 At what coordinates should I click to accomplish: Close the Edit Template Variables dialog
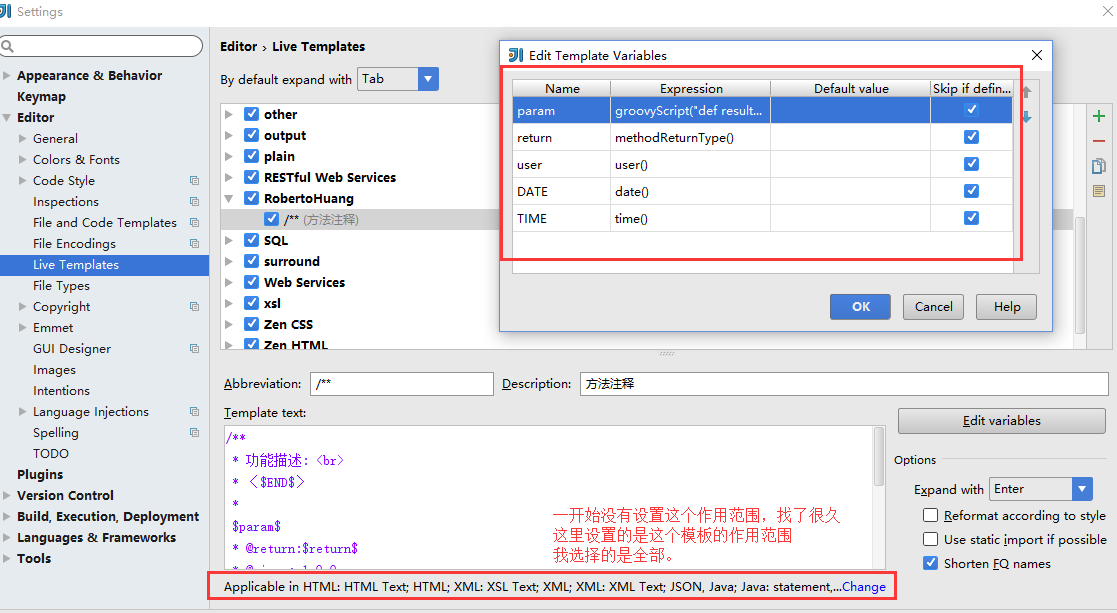tap(1037, 55)
